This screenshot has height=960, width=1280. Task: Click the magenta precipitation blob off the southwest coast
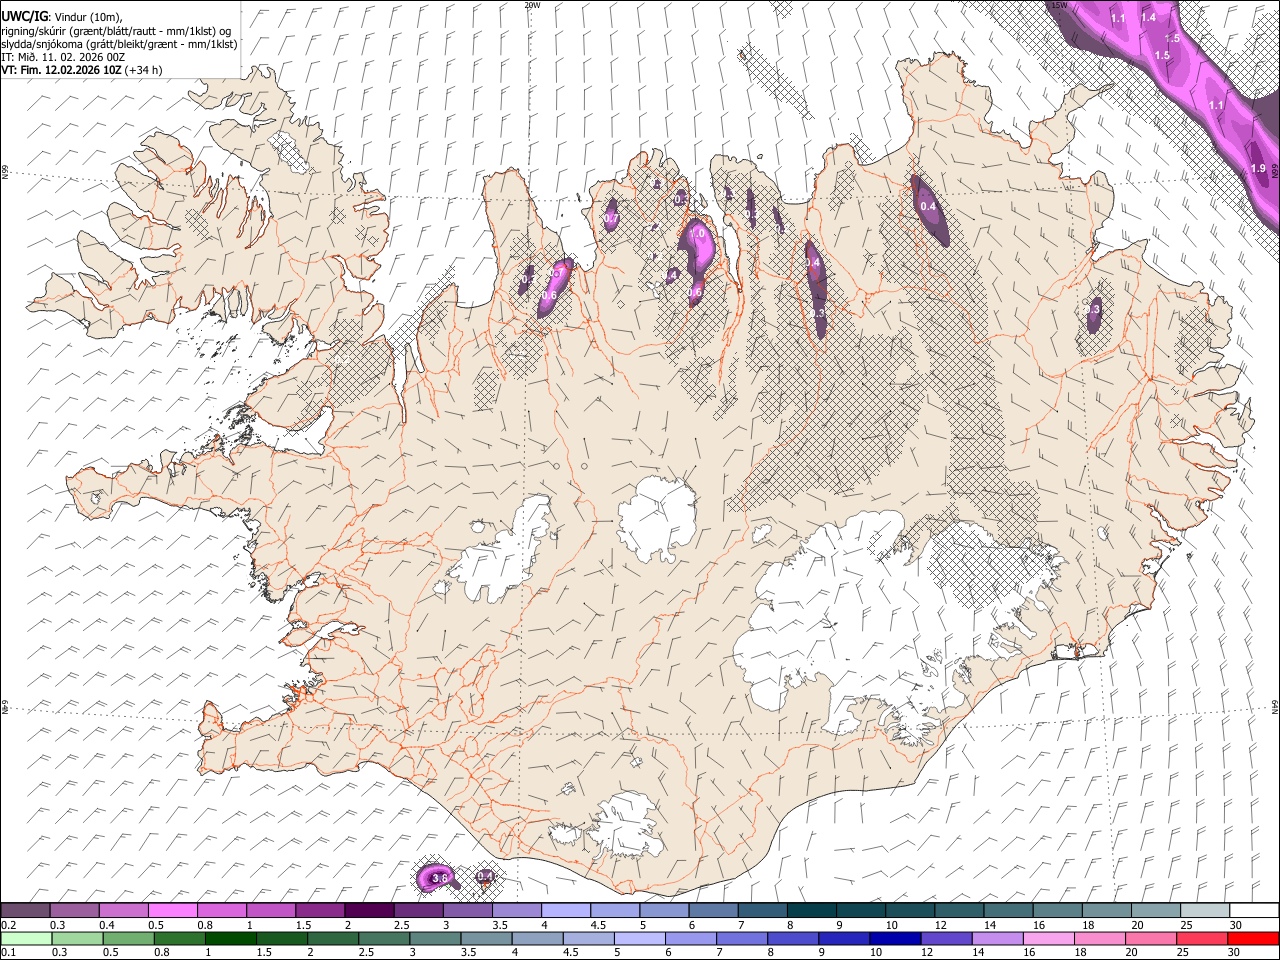437,877
